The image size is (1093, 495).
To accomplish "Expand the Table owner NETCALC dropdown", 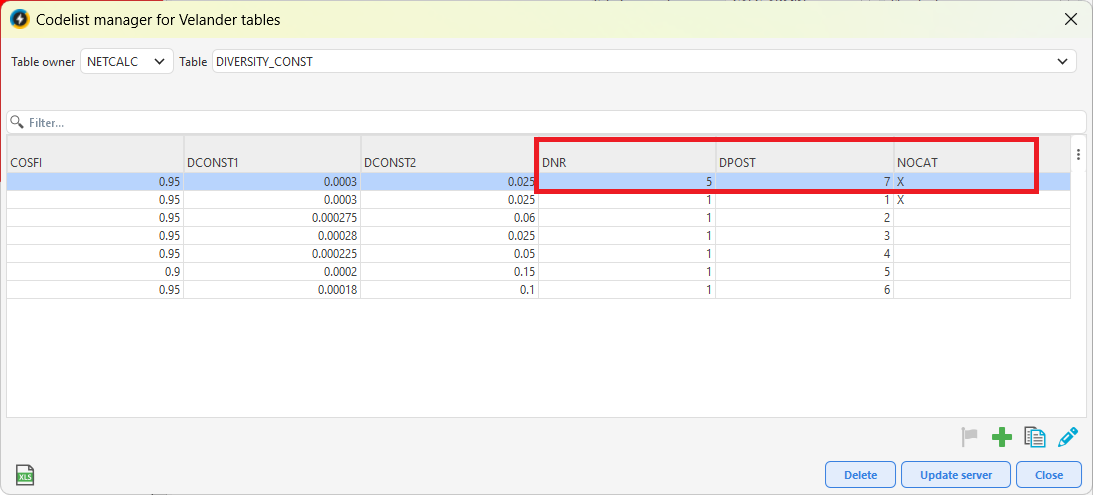I will 127,61.
